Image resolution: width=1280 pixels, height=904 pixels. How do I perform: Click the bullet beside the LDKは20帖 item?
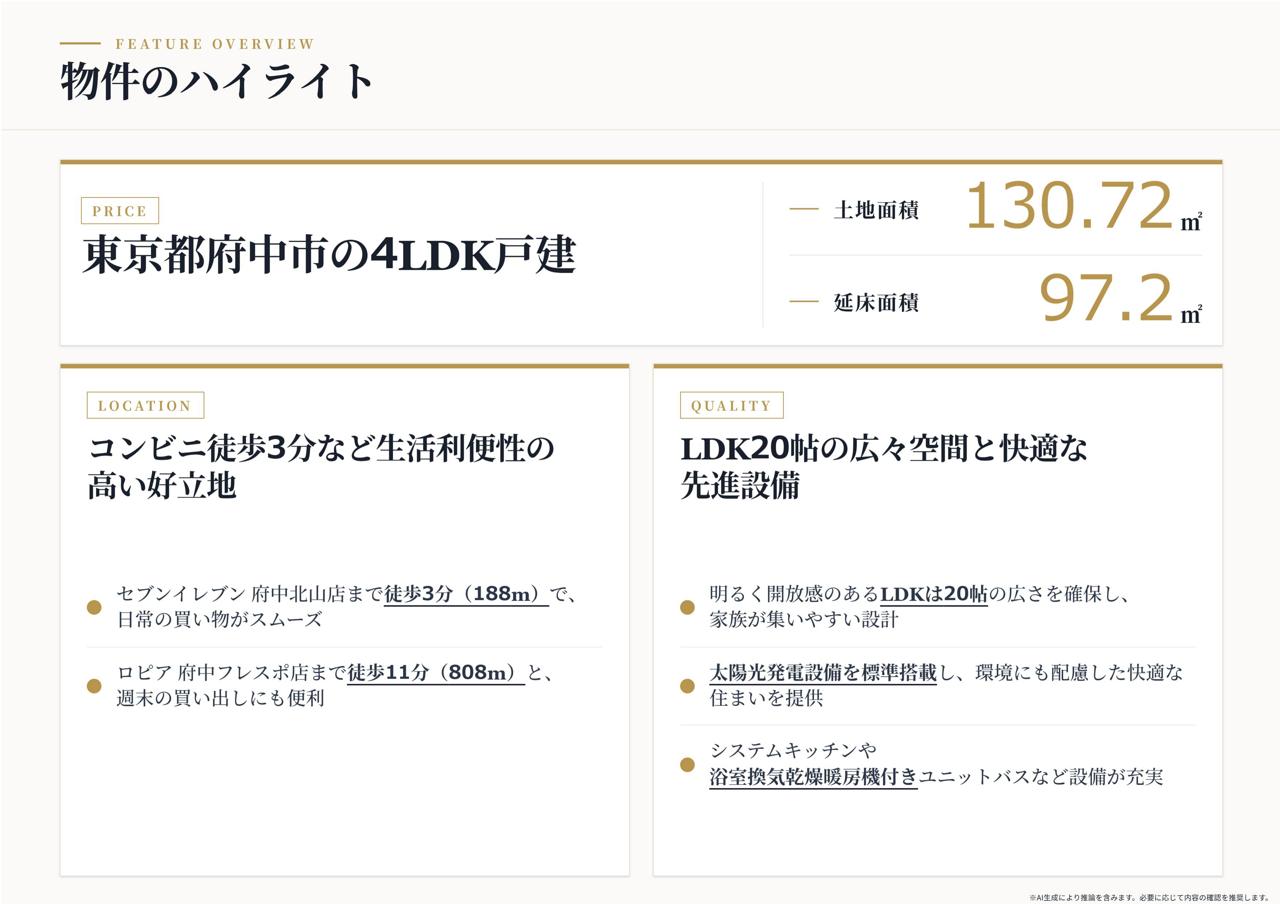[x=687, y=607]
